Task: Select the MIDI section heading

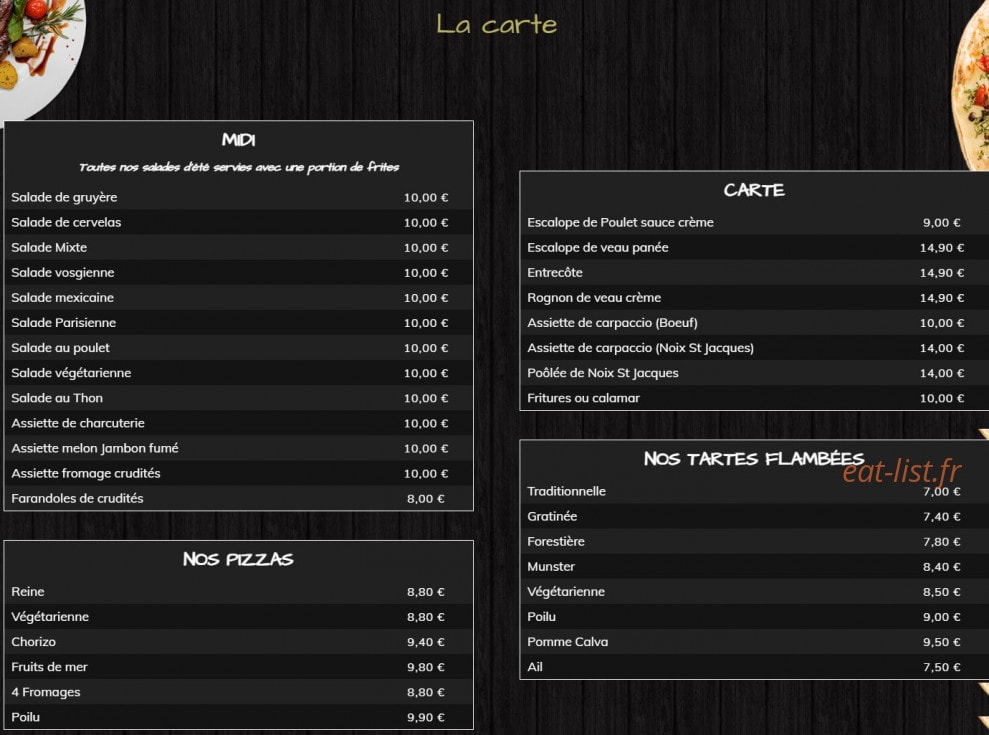Action: point(238,140)
